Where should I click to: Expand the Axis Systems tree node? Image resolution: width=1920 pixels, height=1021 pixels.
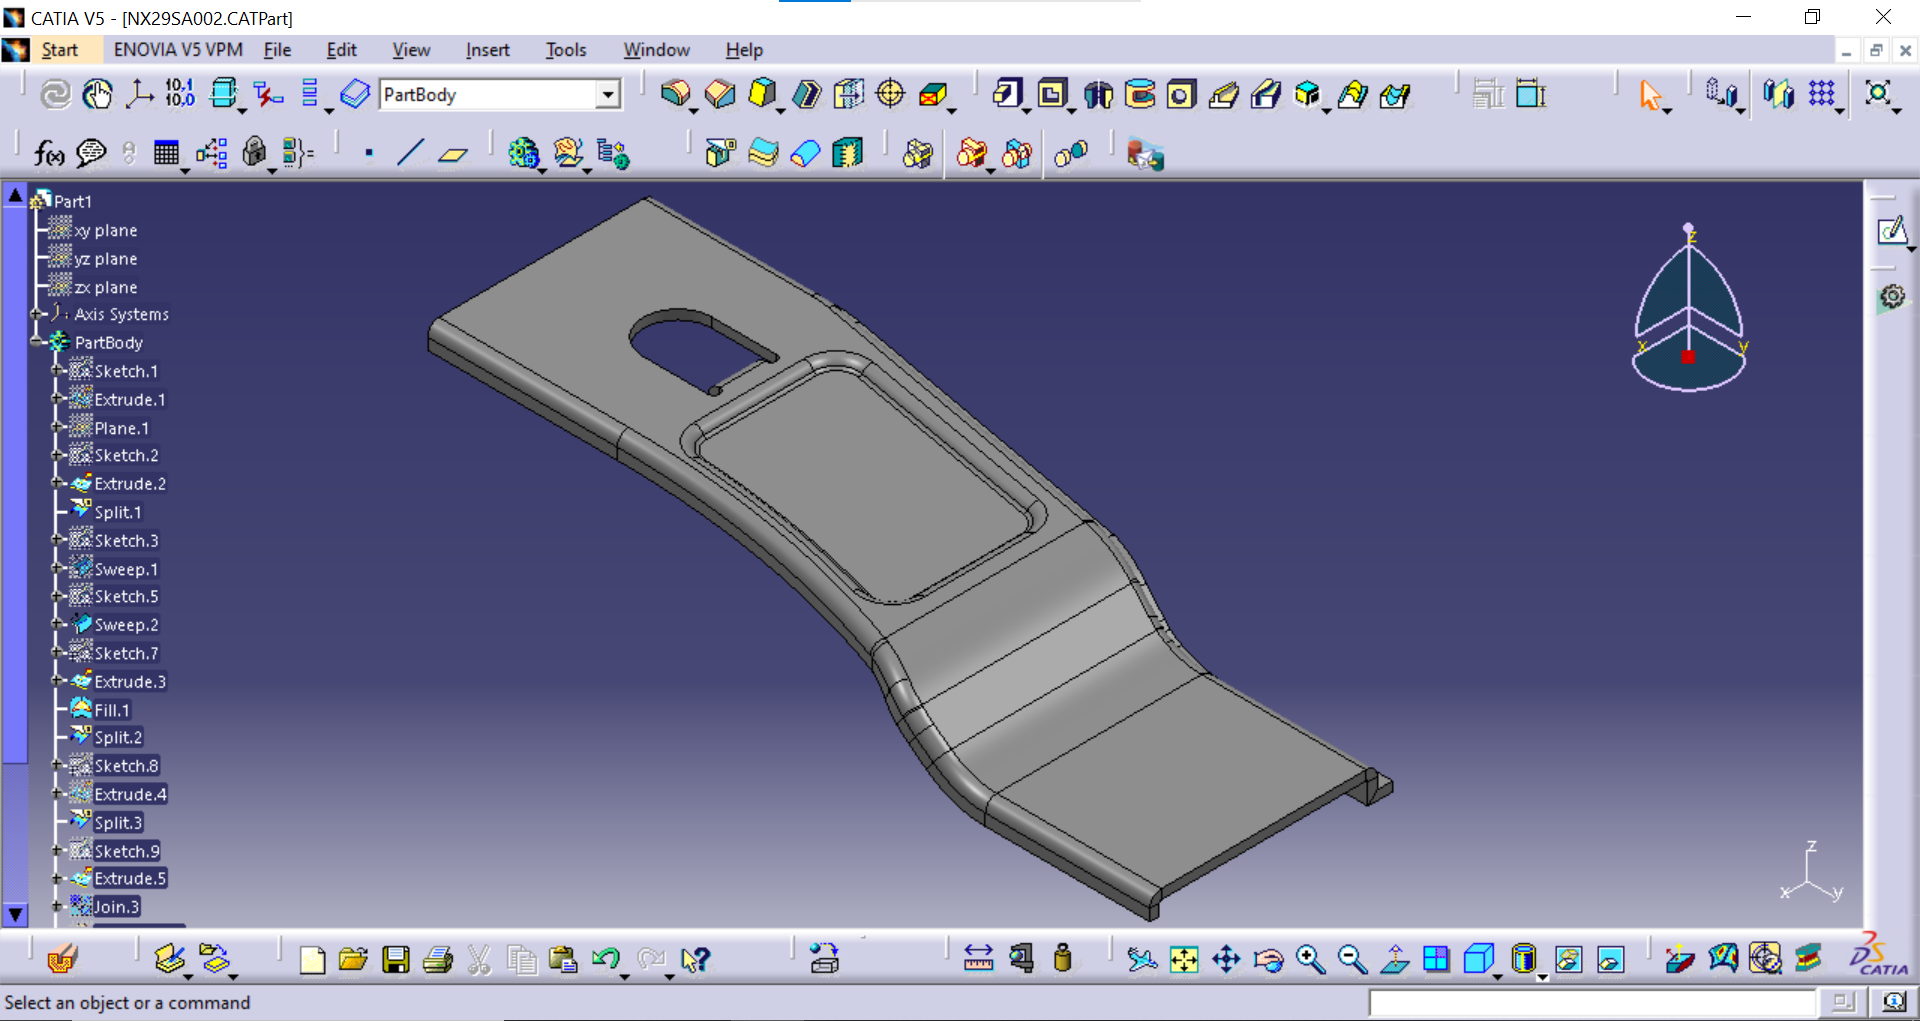[37, 314]
